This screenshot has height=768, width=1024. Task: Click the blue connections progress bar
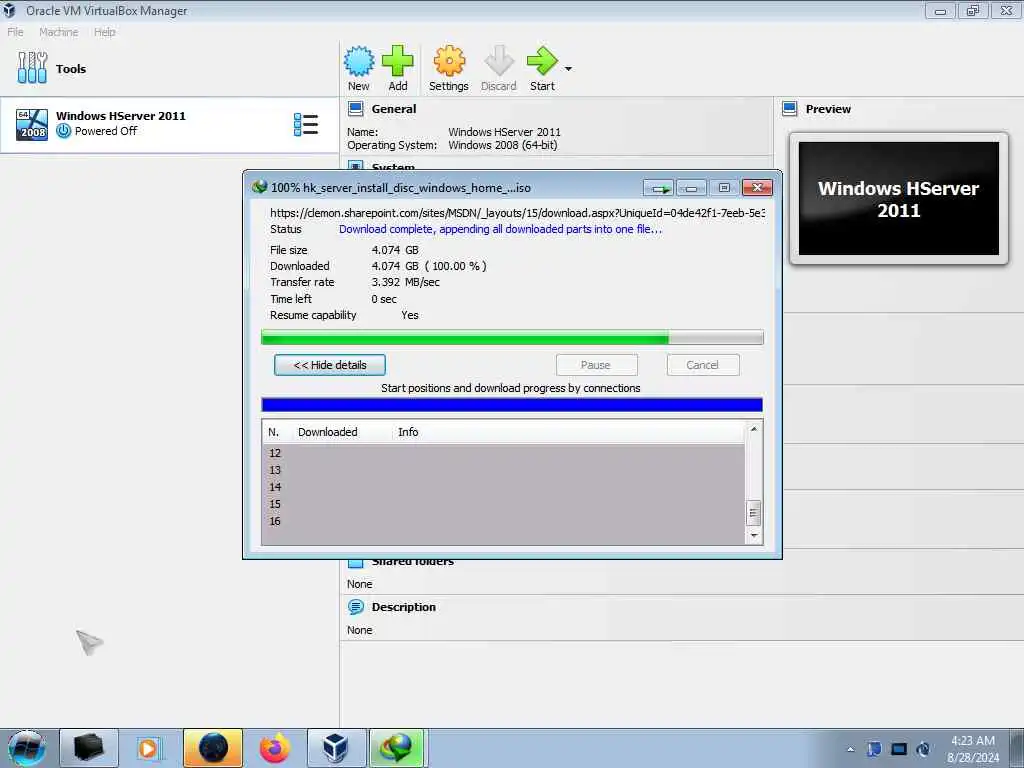click(x=512, y=405)
